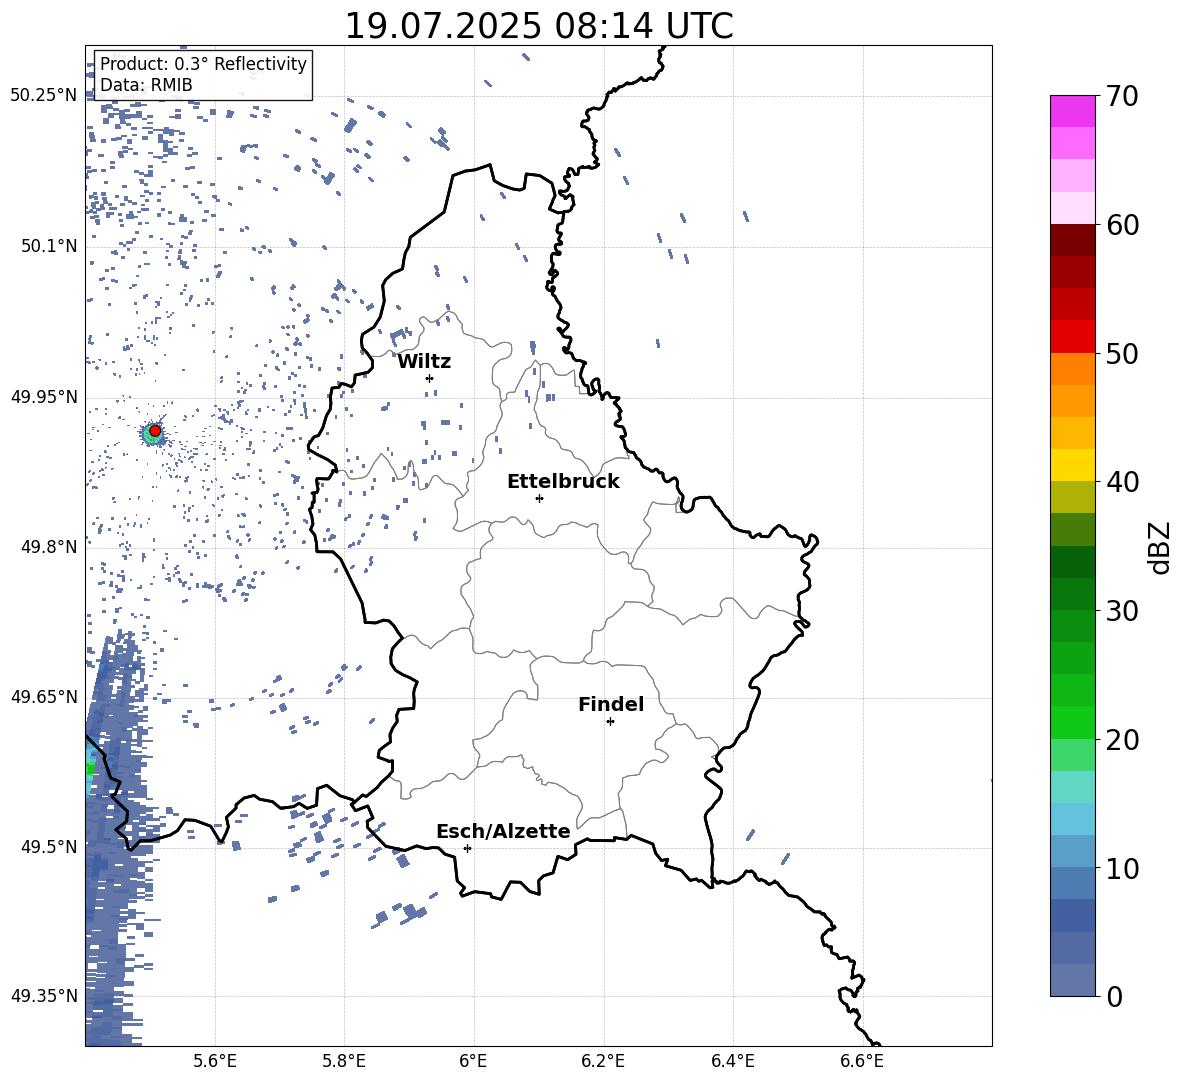Click the Wiltz station cross marker
This screenshot has height=1081, width=1184.
click(x=430, y=378)
